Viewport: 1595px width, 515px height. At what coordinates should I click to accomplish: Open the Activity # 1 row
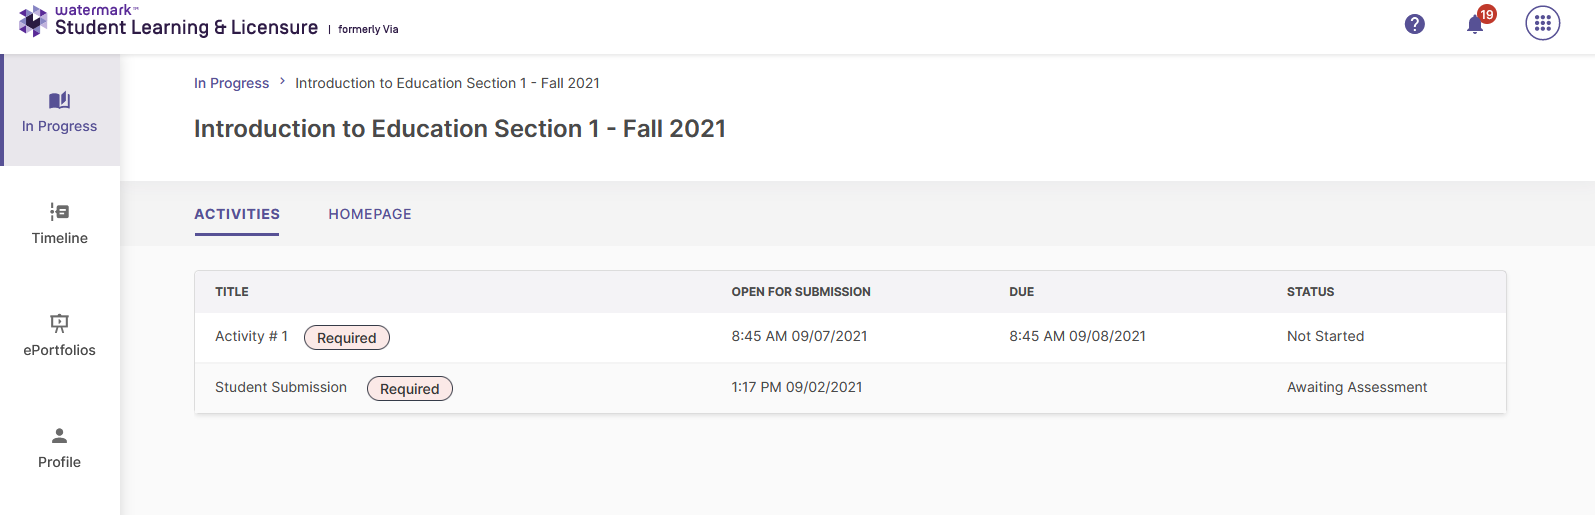click(850, 337)
